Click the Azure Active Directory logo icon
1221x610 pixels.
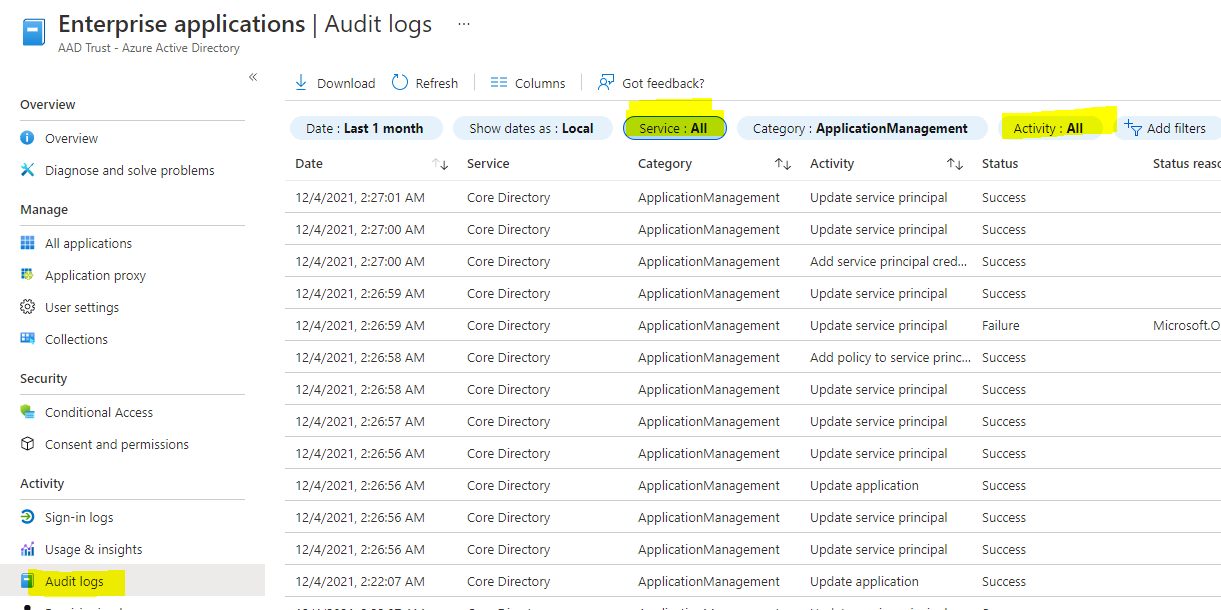pos(33,31)
